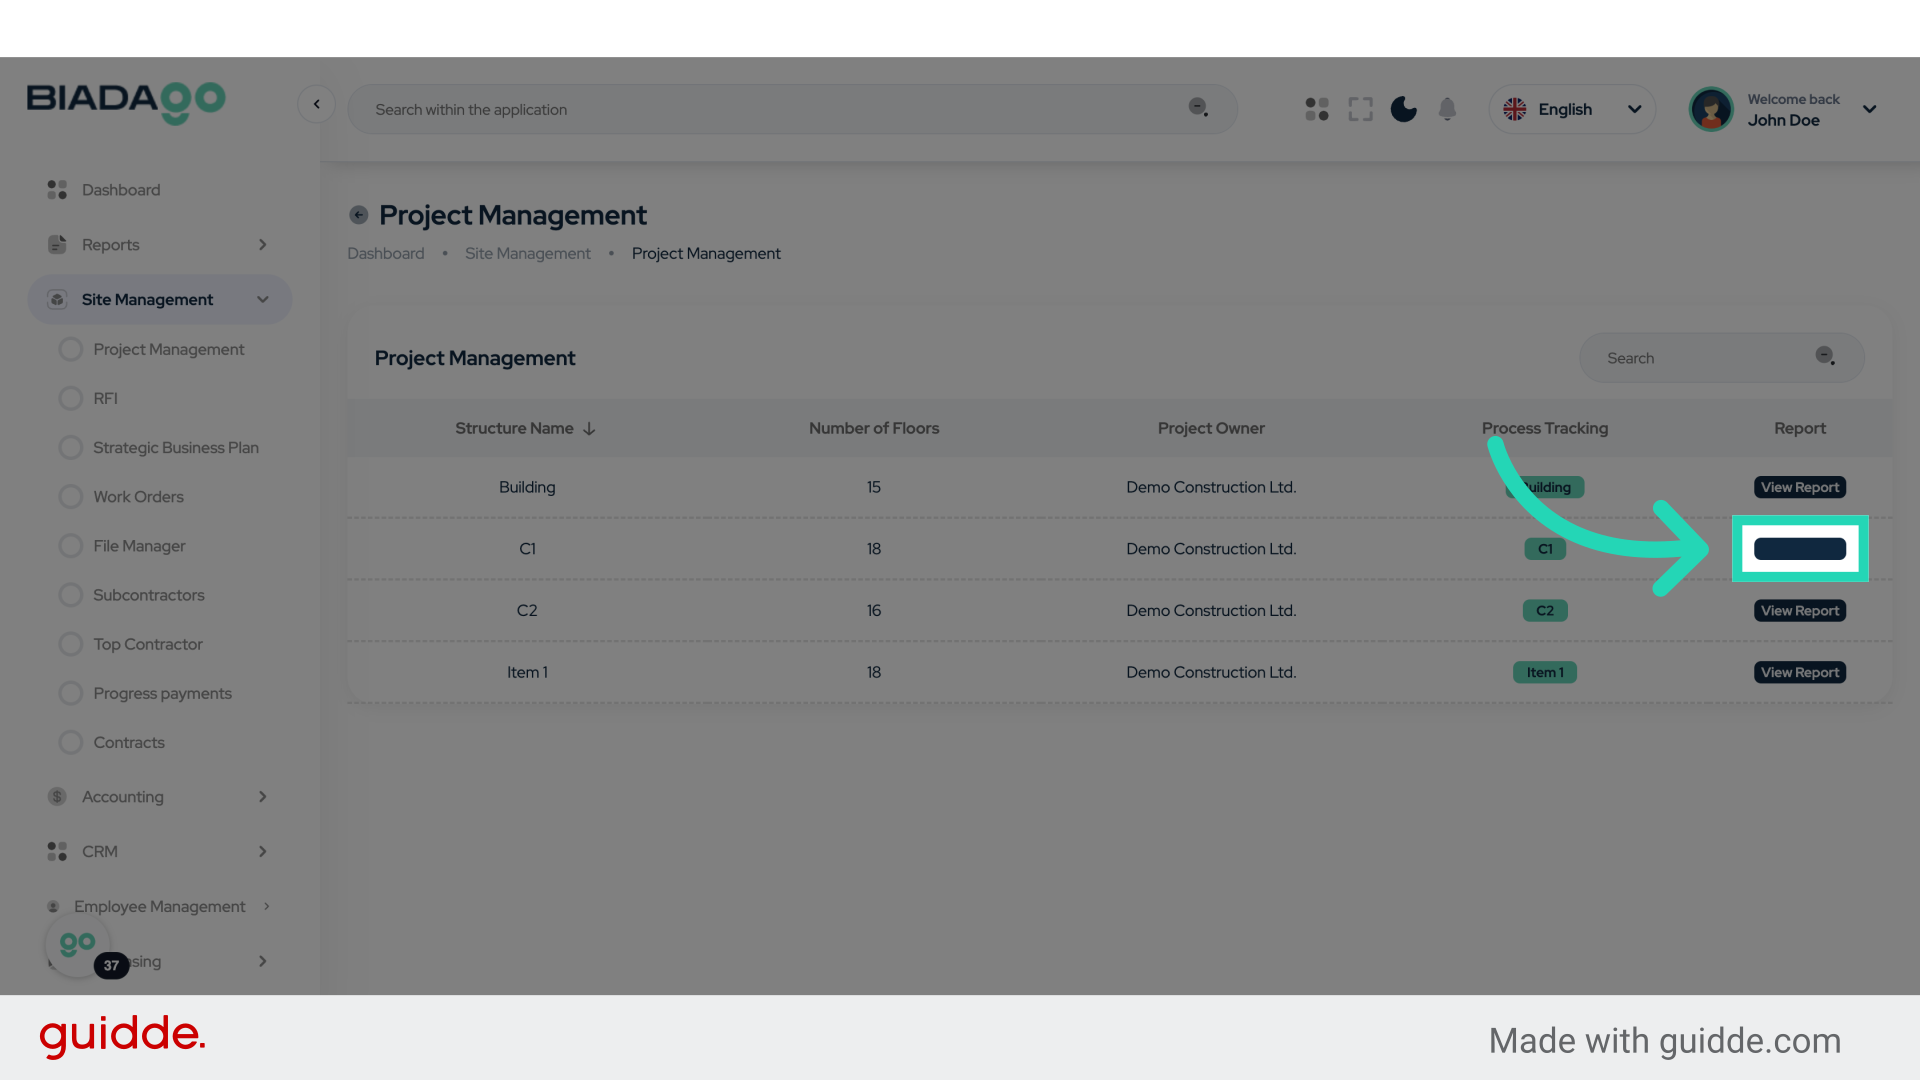Image resolution: width=1920 pixels, height=1080 pixels.
Task: Select Work Orders sidebar radio item
Action: (x=70, y=497)
